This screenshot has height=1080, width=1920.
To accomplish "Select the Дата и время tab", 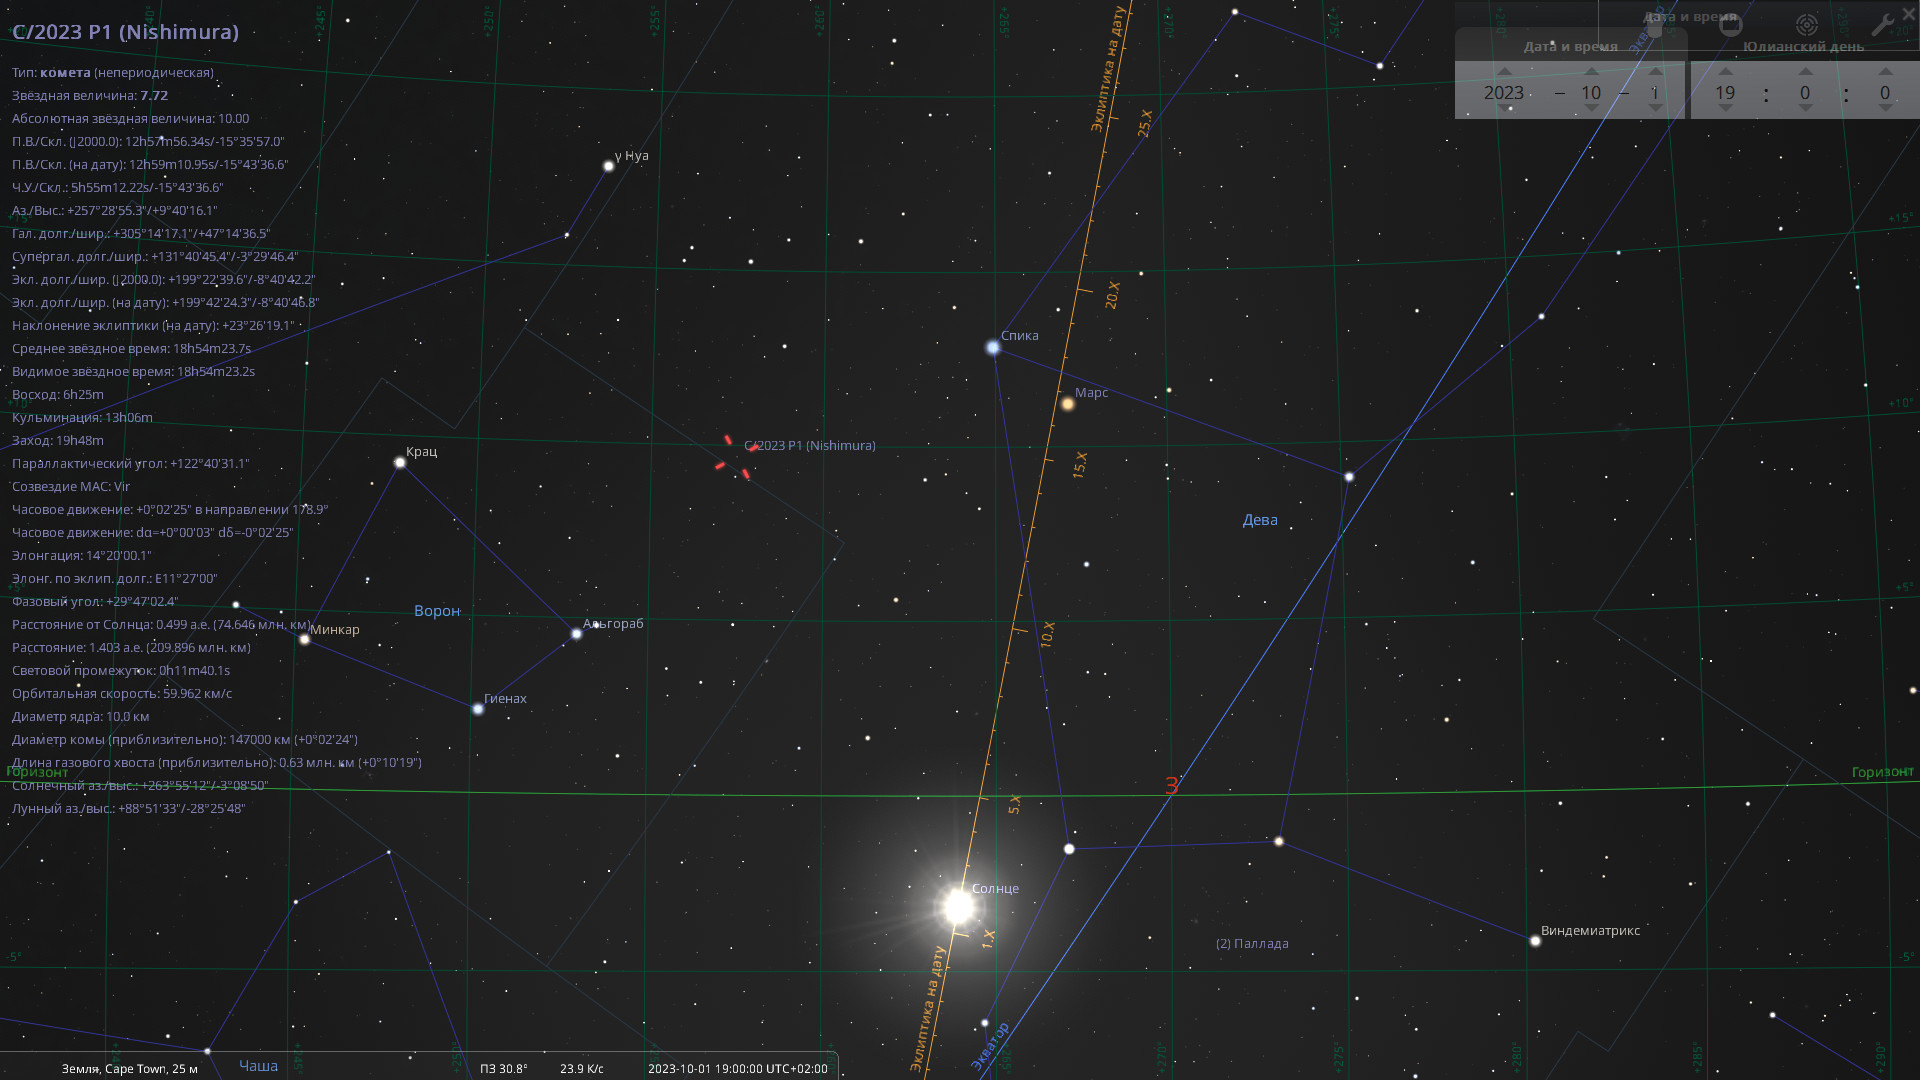I will pyautogui.click(x=1570, y=46).
